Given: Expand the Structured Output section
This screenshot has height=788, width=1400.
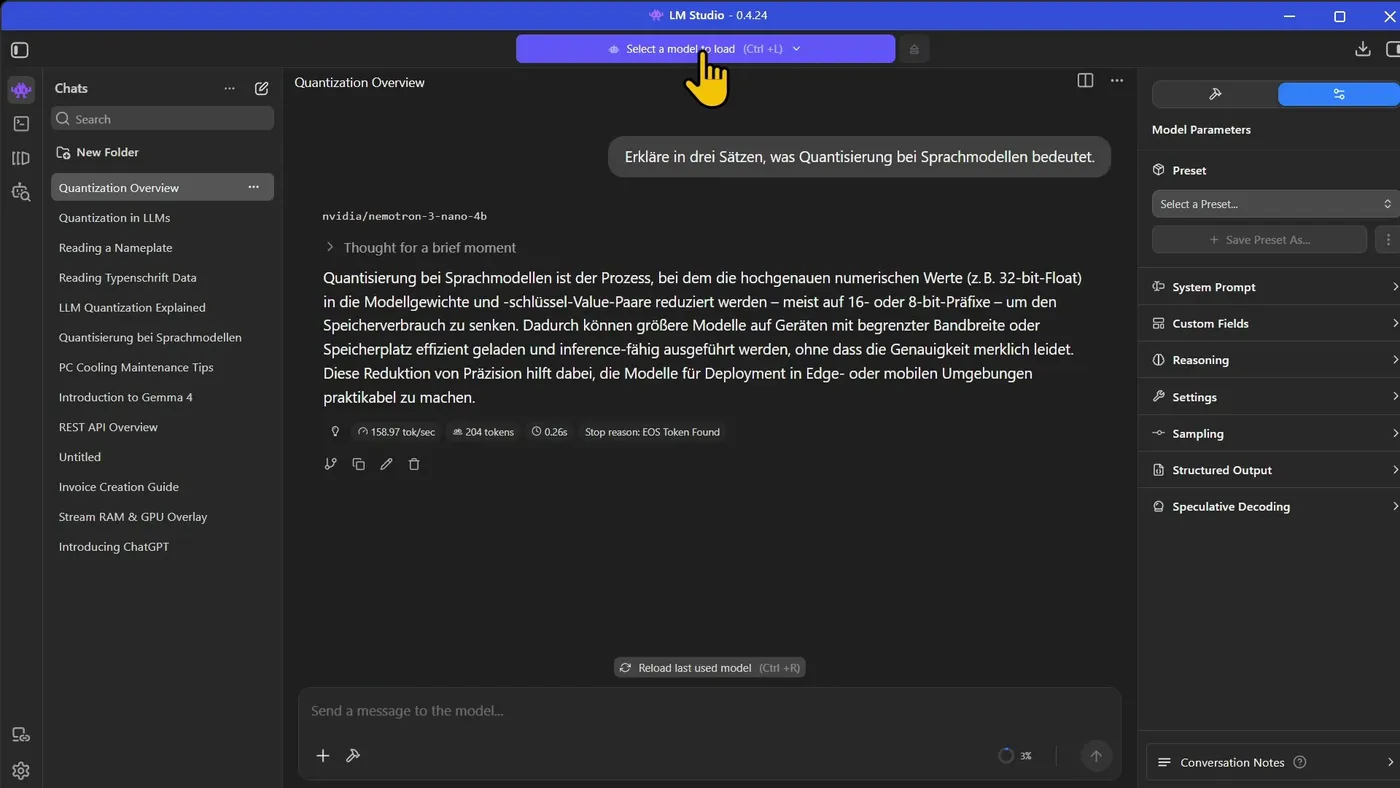Looking at the screenshot, I should [x=1270, y=470].
